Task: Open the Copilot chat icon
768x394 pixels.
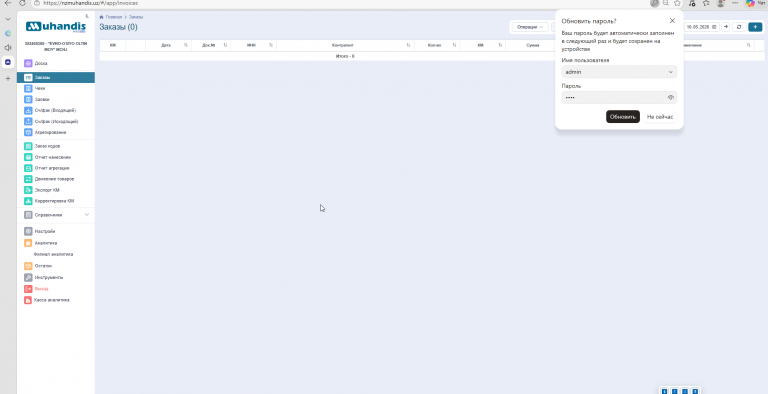Action: 750,3
